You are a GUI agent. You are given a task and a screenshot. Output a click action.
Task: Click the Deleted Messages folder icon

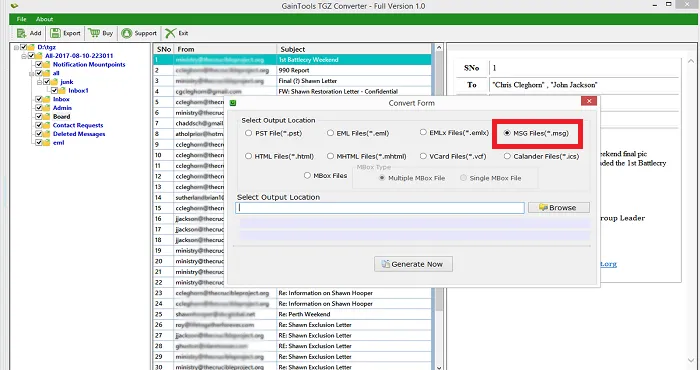click(46, 134)
